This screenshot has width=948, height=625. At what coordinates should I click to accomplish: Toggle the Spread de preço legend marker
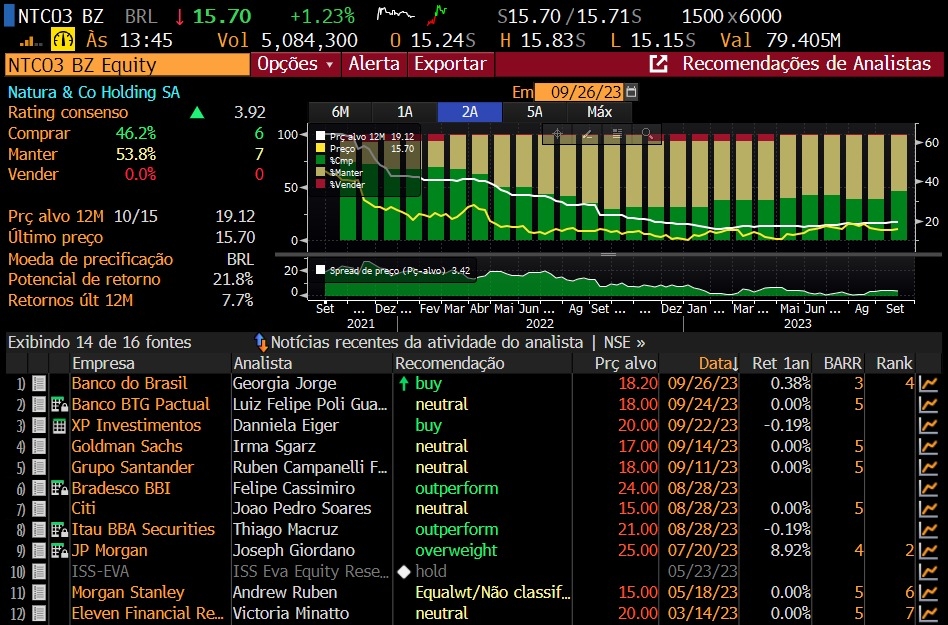click(x=321, y=270)
